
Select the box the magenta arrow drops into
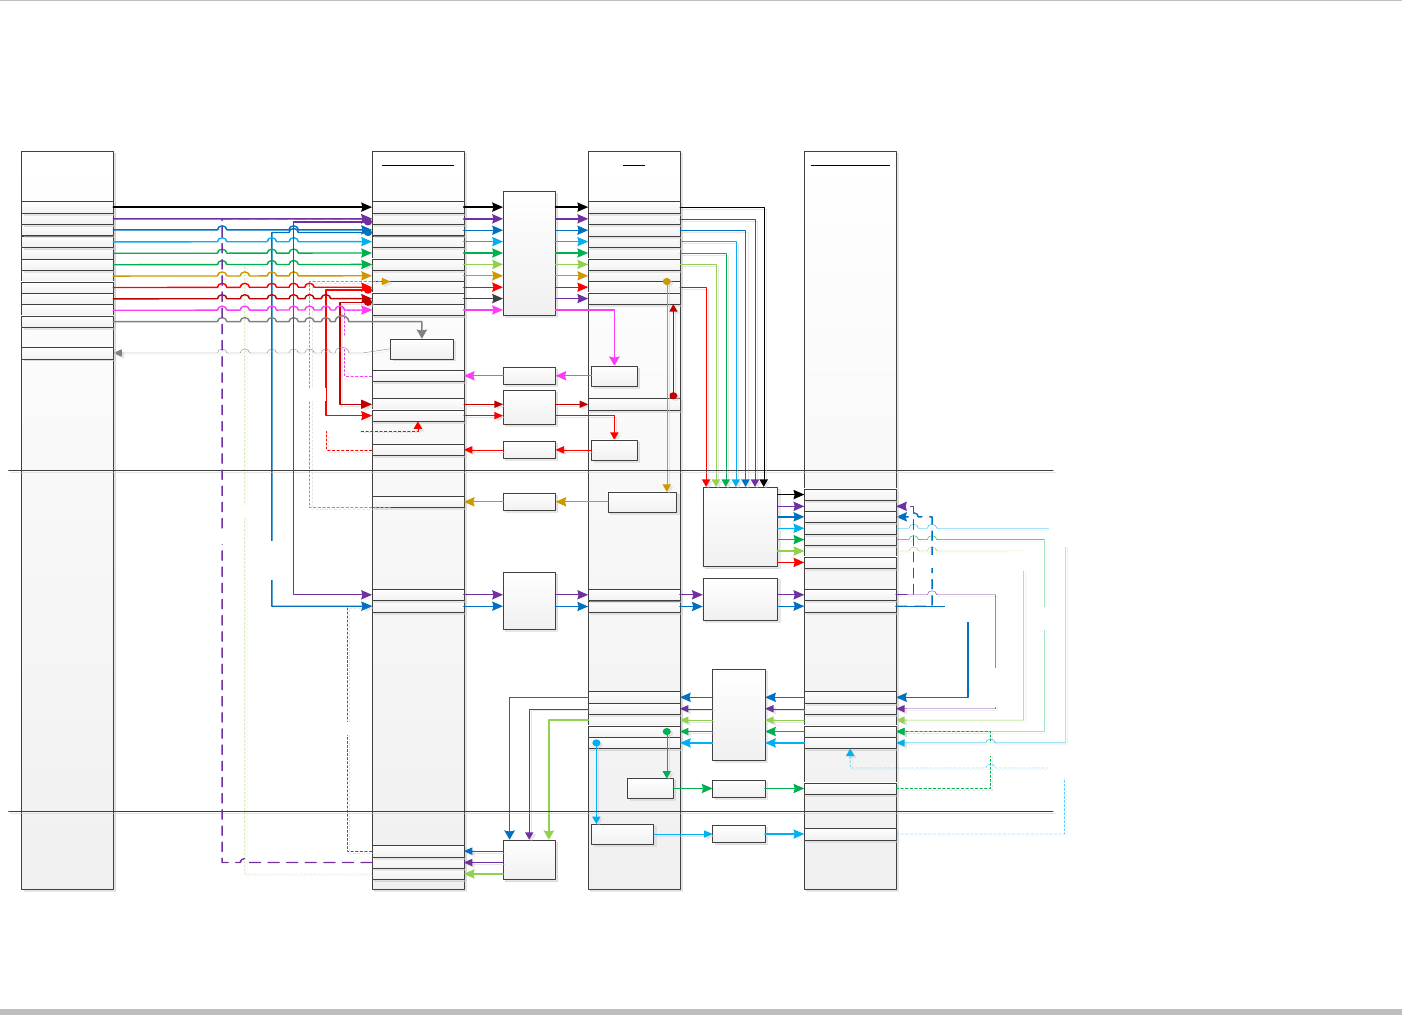614,376
